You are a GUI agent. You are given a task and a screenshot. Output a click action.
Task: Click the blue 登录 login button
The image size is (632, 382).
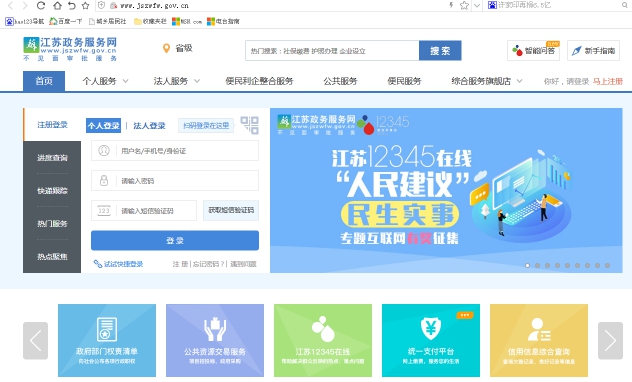175,241
